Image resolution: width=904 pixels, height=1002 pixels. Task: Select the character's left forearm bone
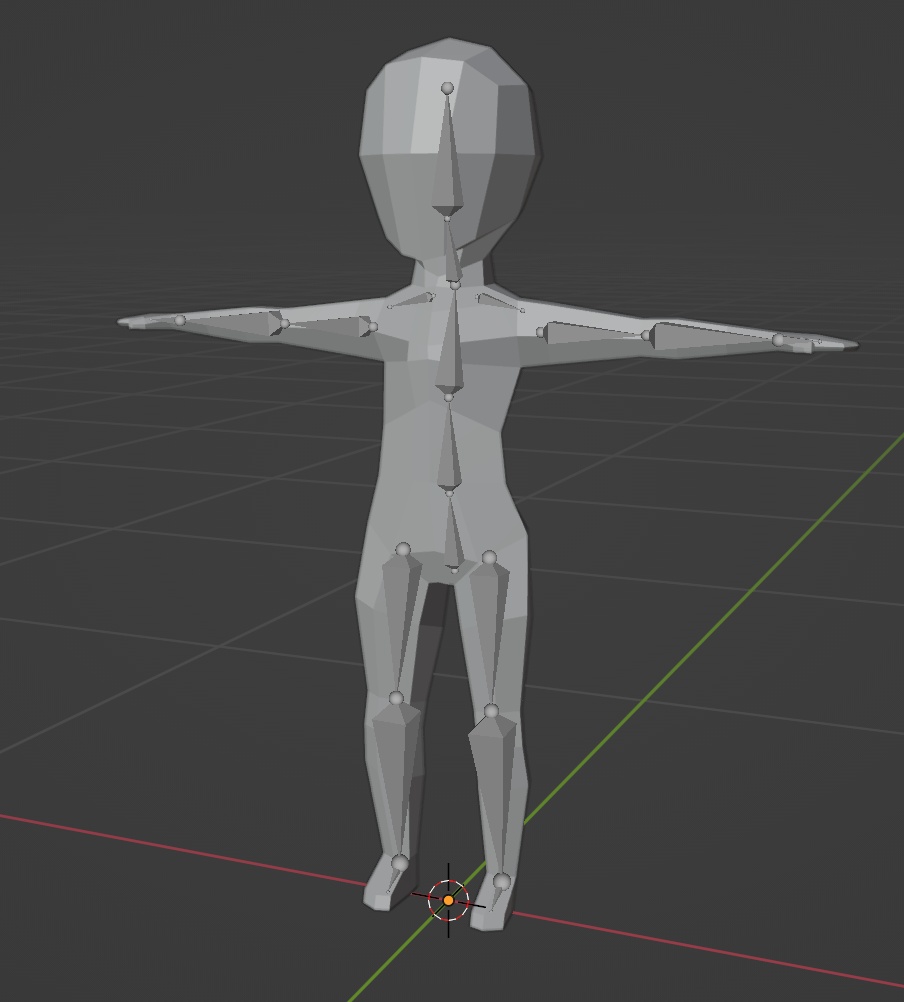712,336
